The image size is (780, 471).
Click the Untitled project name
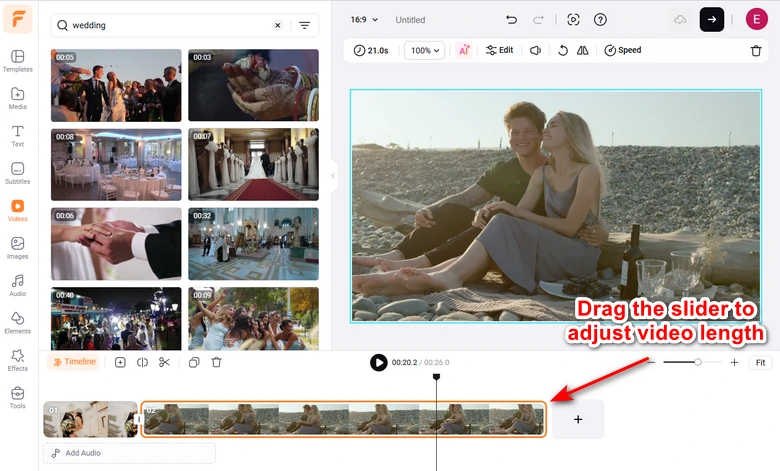(x=410, y=20)
